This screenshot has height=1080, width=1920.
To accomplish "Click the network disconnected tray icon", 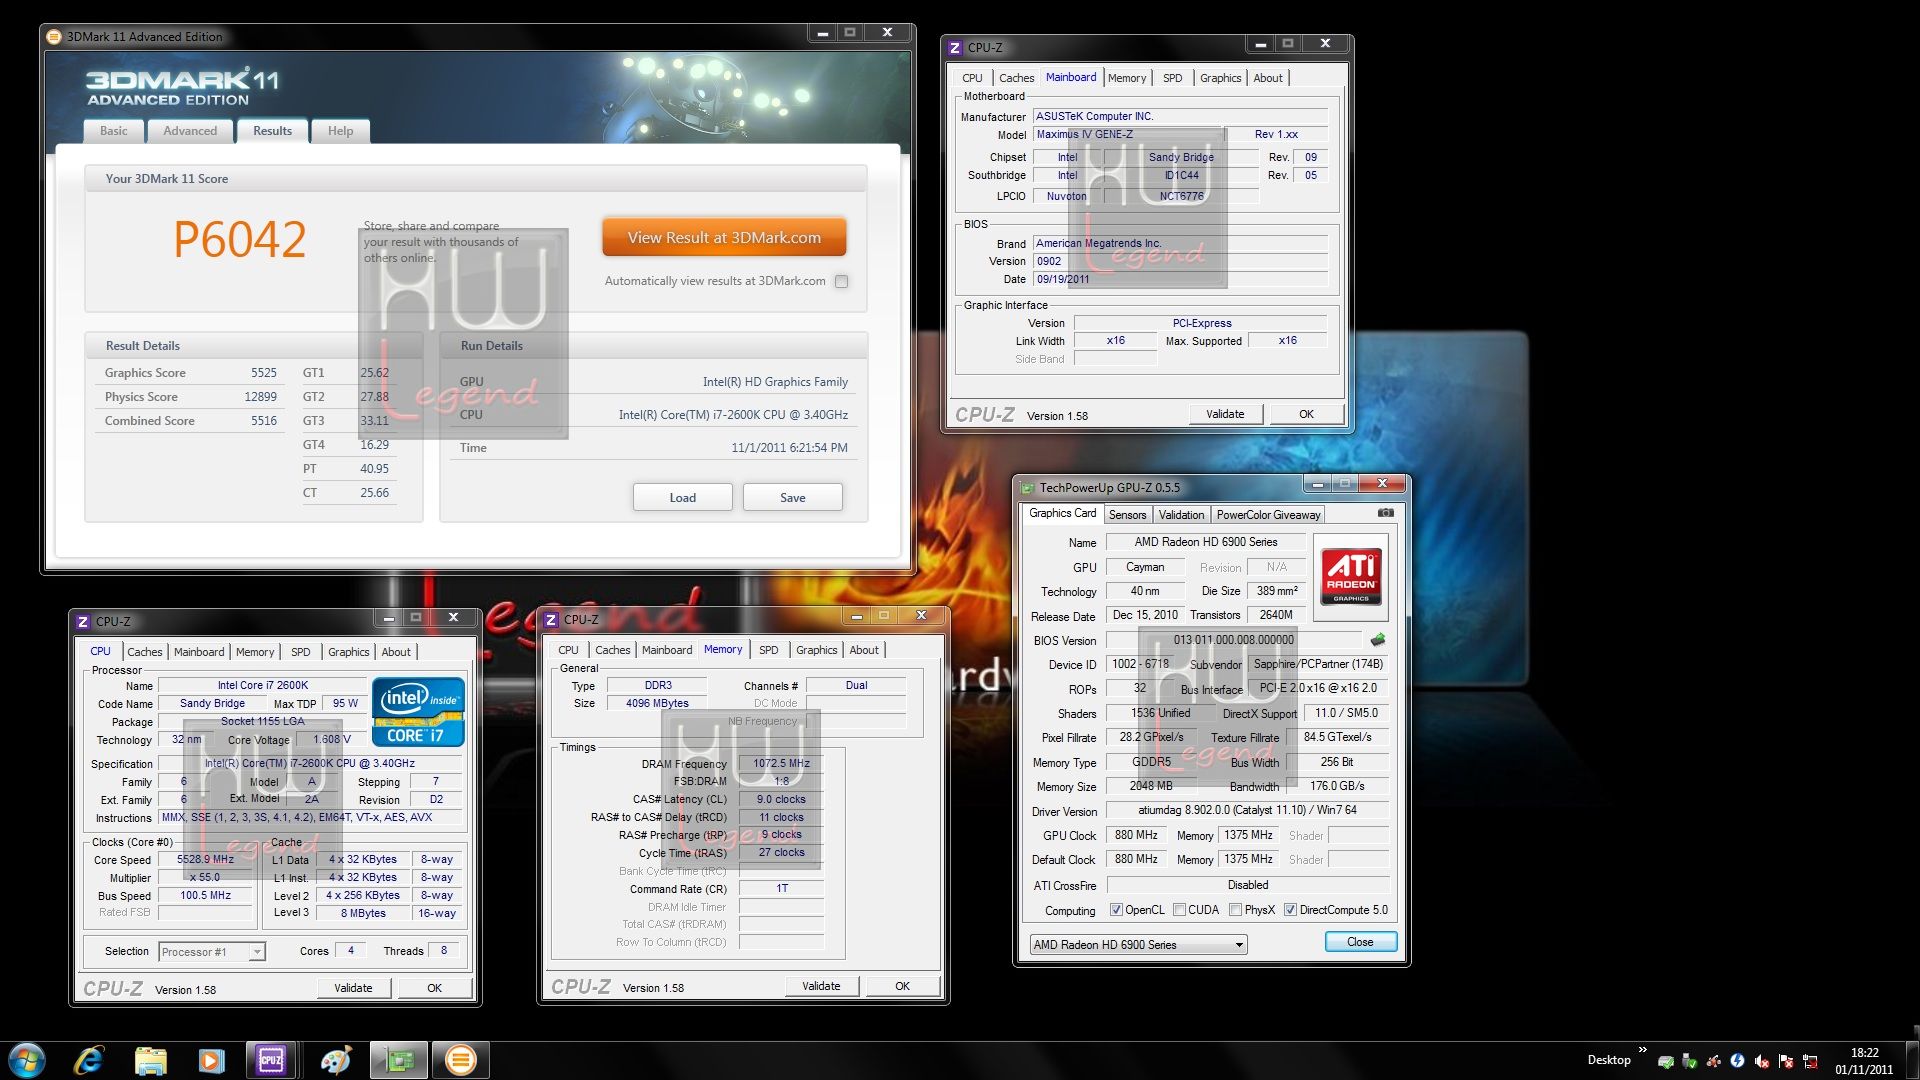I will (x=1811, y=1061).
